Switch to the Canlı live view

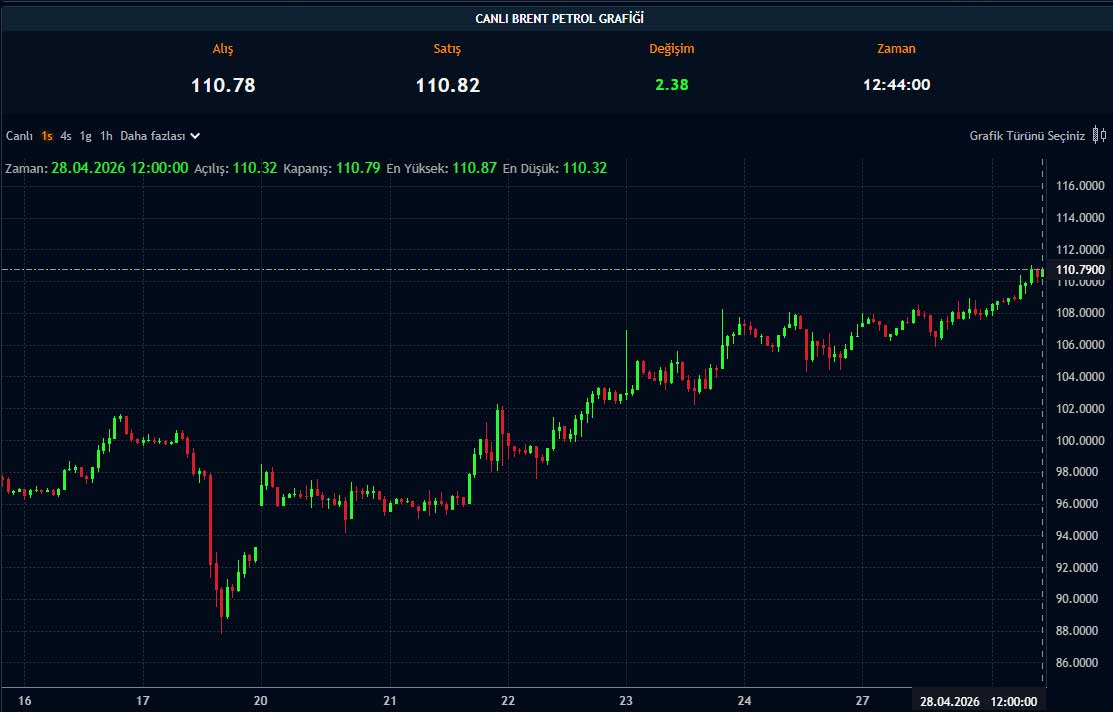(x=19, y=135)
